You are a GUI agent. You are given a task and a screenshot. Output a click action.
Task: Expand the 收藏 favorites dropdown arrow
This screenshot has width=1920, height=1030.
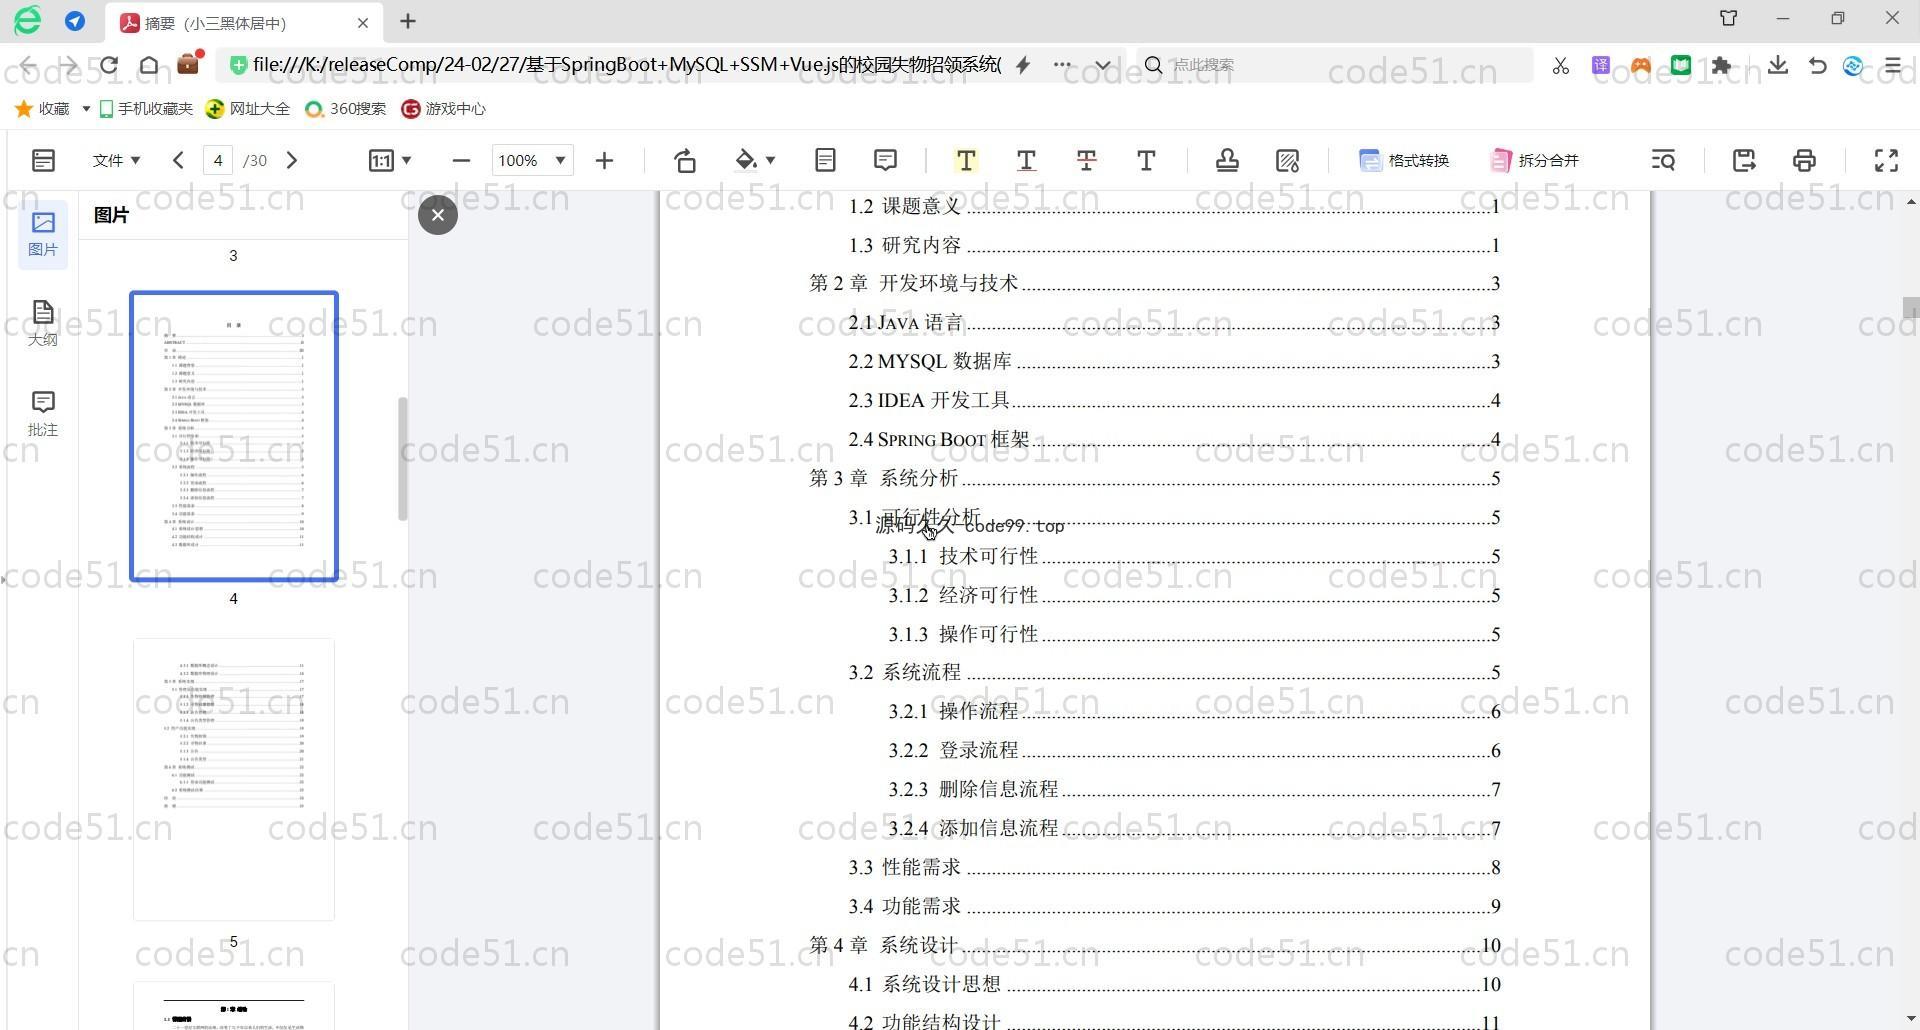tap(86, 108)
